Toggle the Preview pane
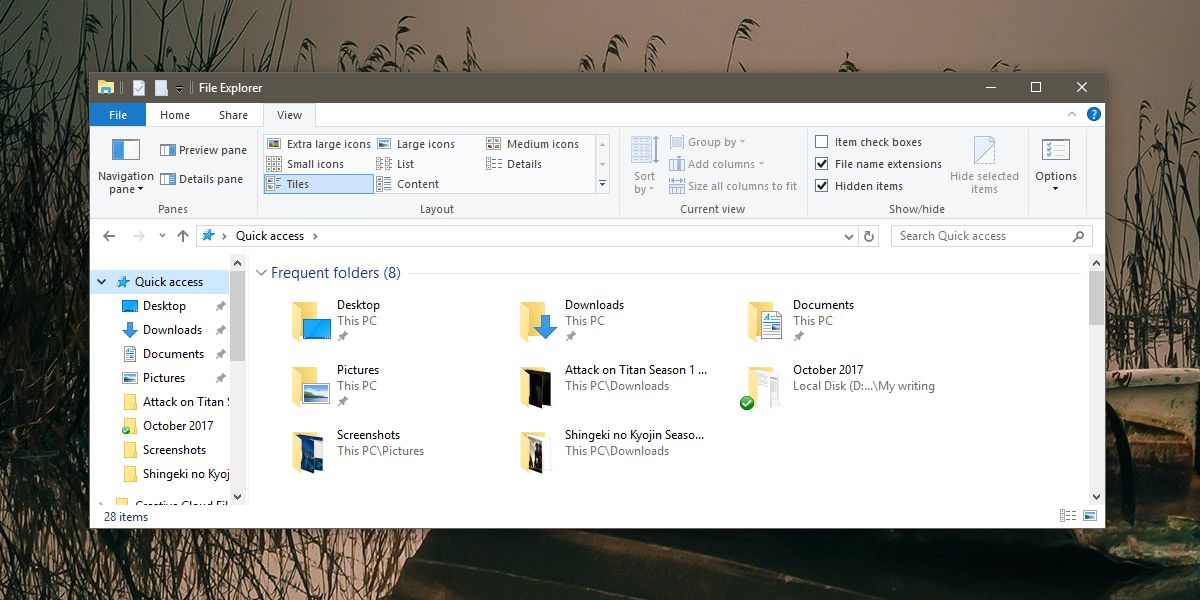 click(203, 150)
